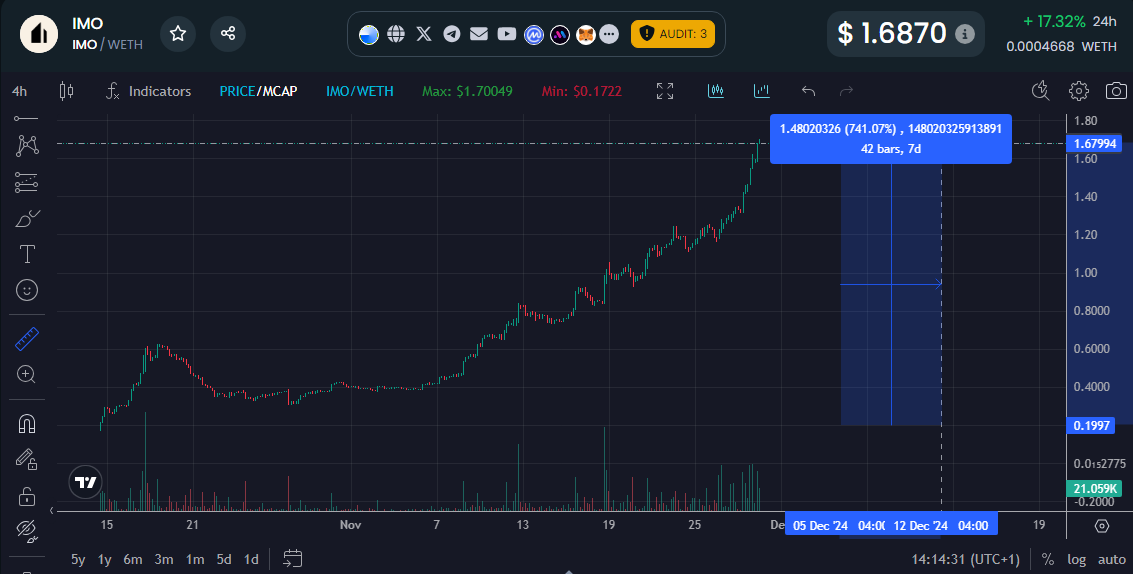This screenshot has width=1133, height=574.
Task: Click the MetaMask fox icon
Action: click(585, 33)
